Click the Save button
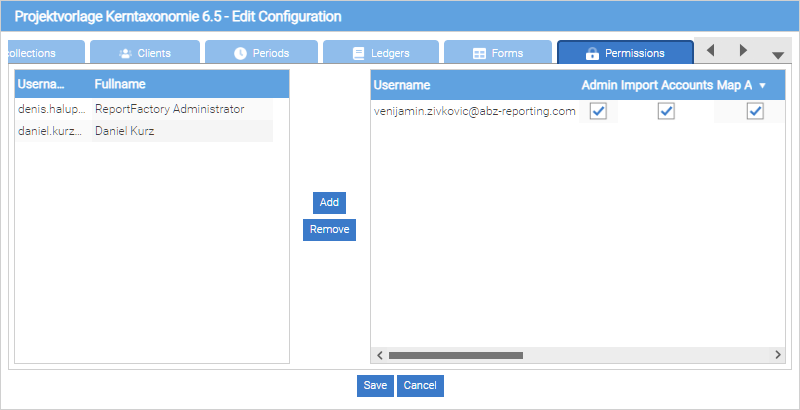The width and height of the screenshot is (800, 410). click(375, 386)
